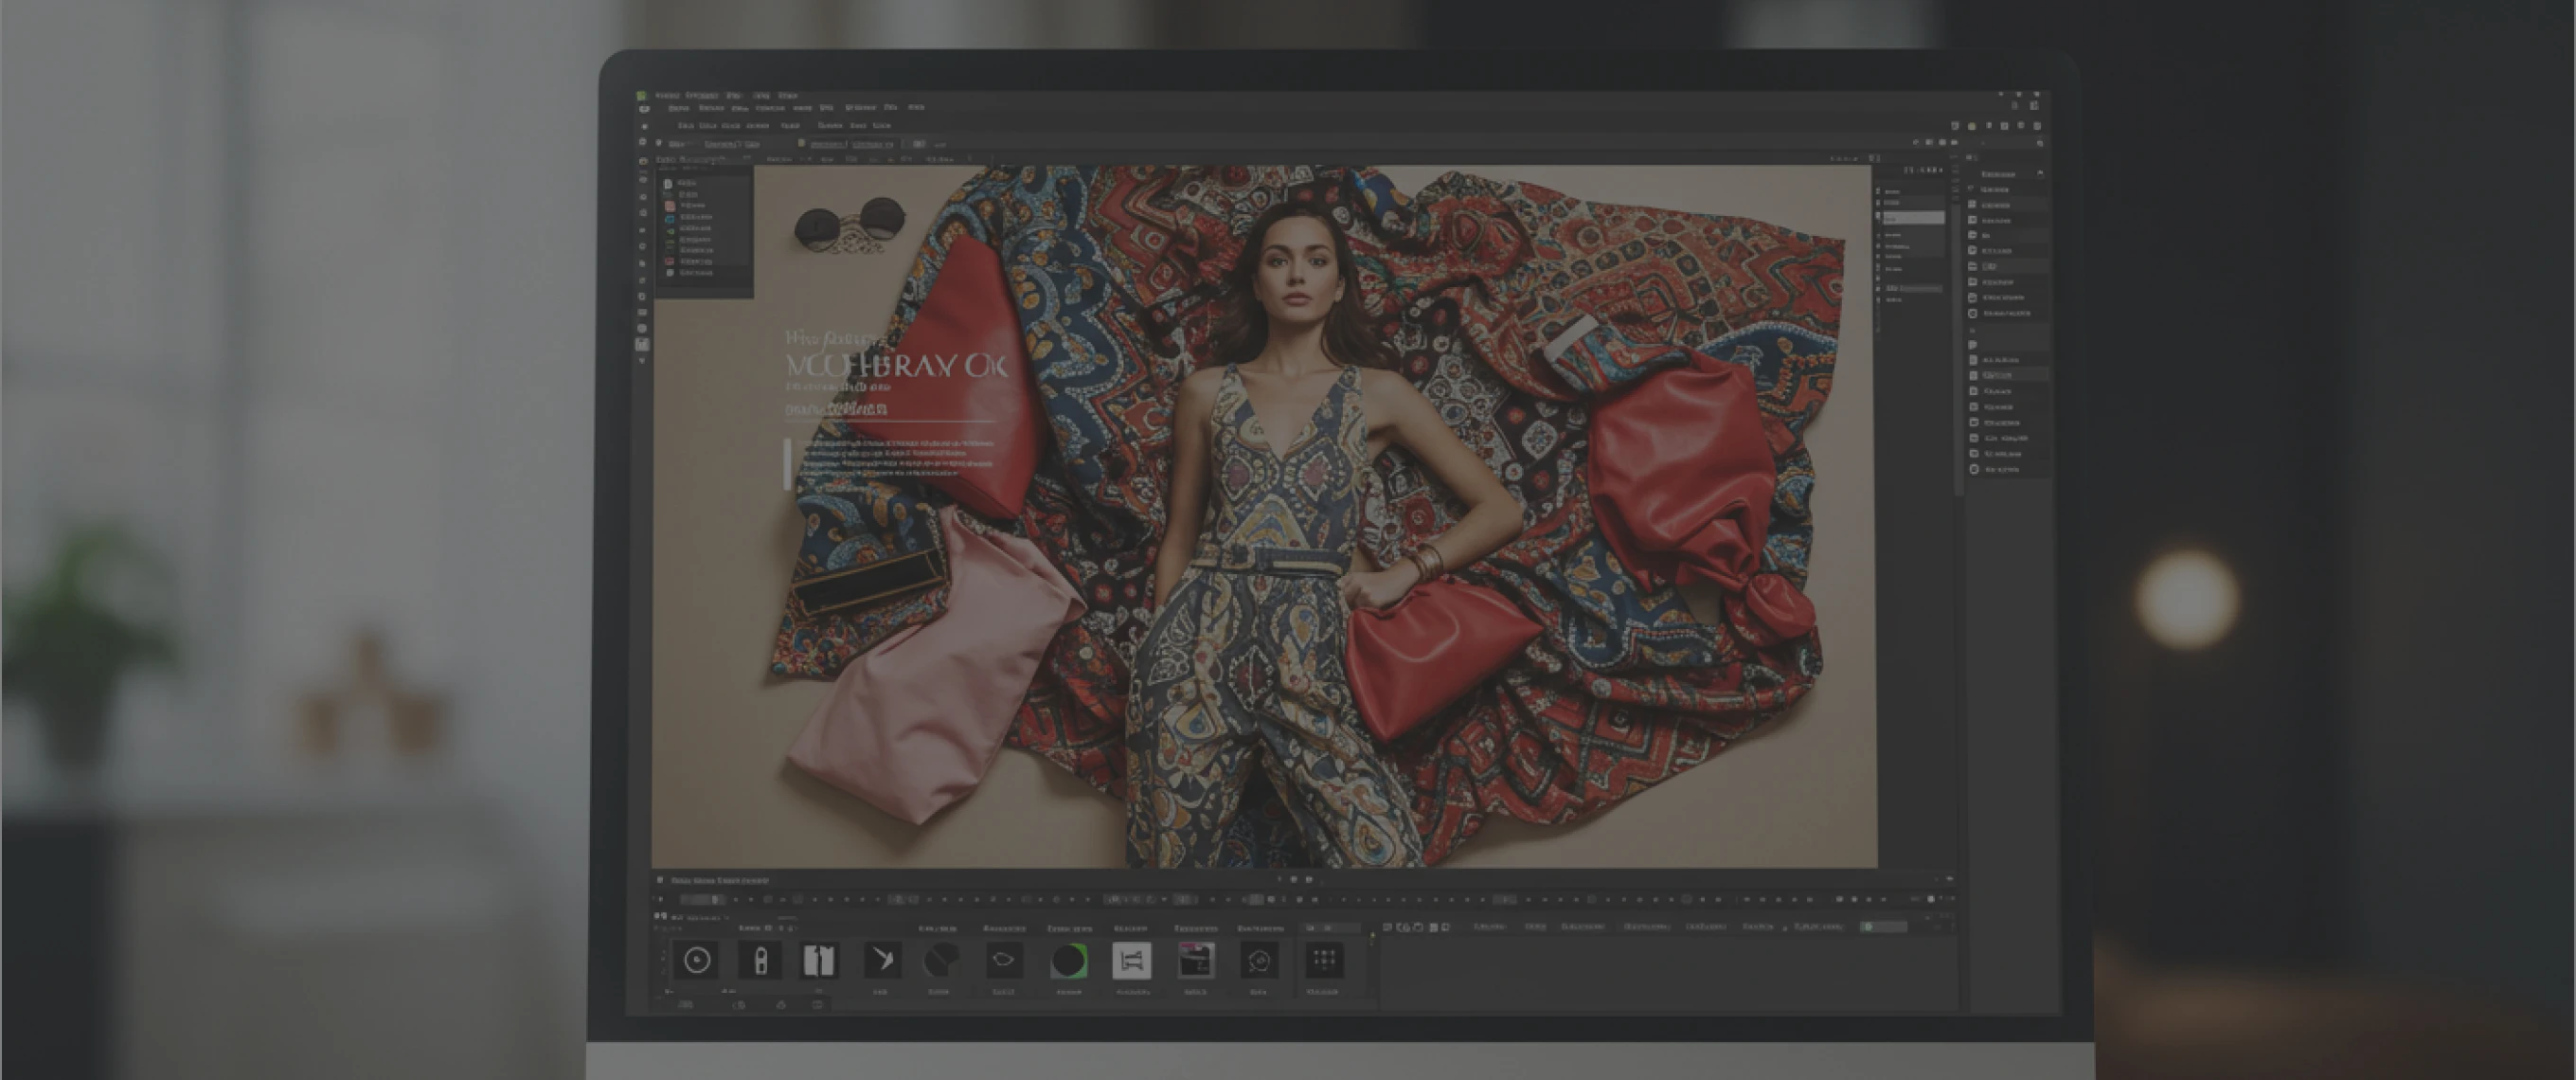Select the light gray highlighted preset thumbnail

1132,961
